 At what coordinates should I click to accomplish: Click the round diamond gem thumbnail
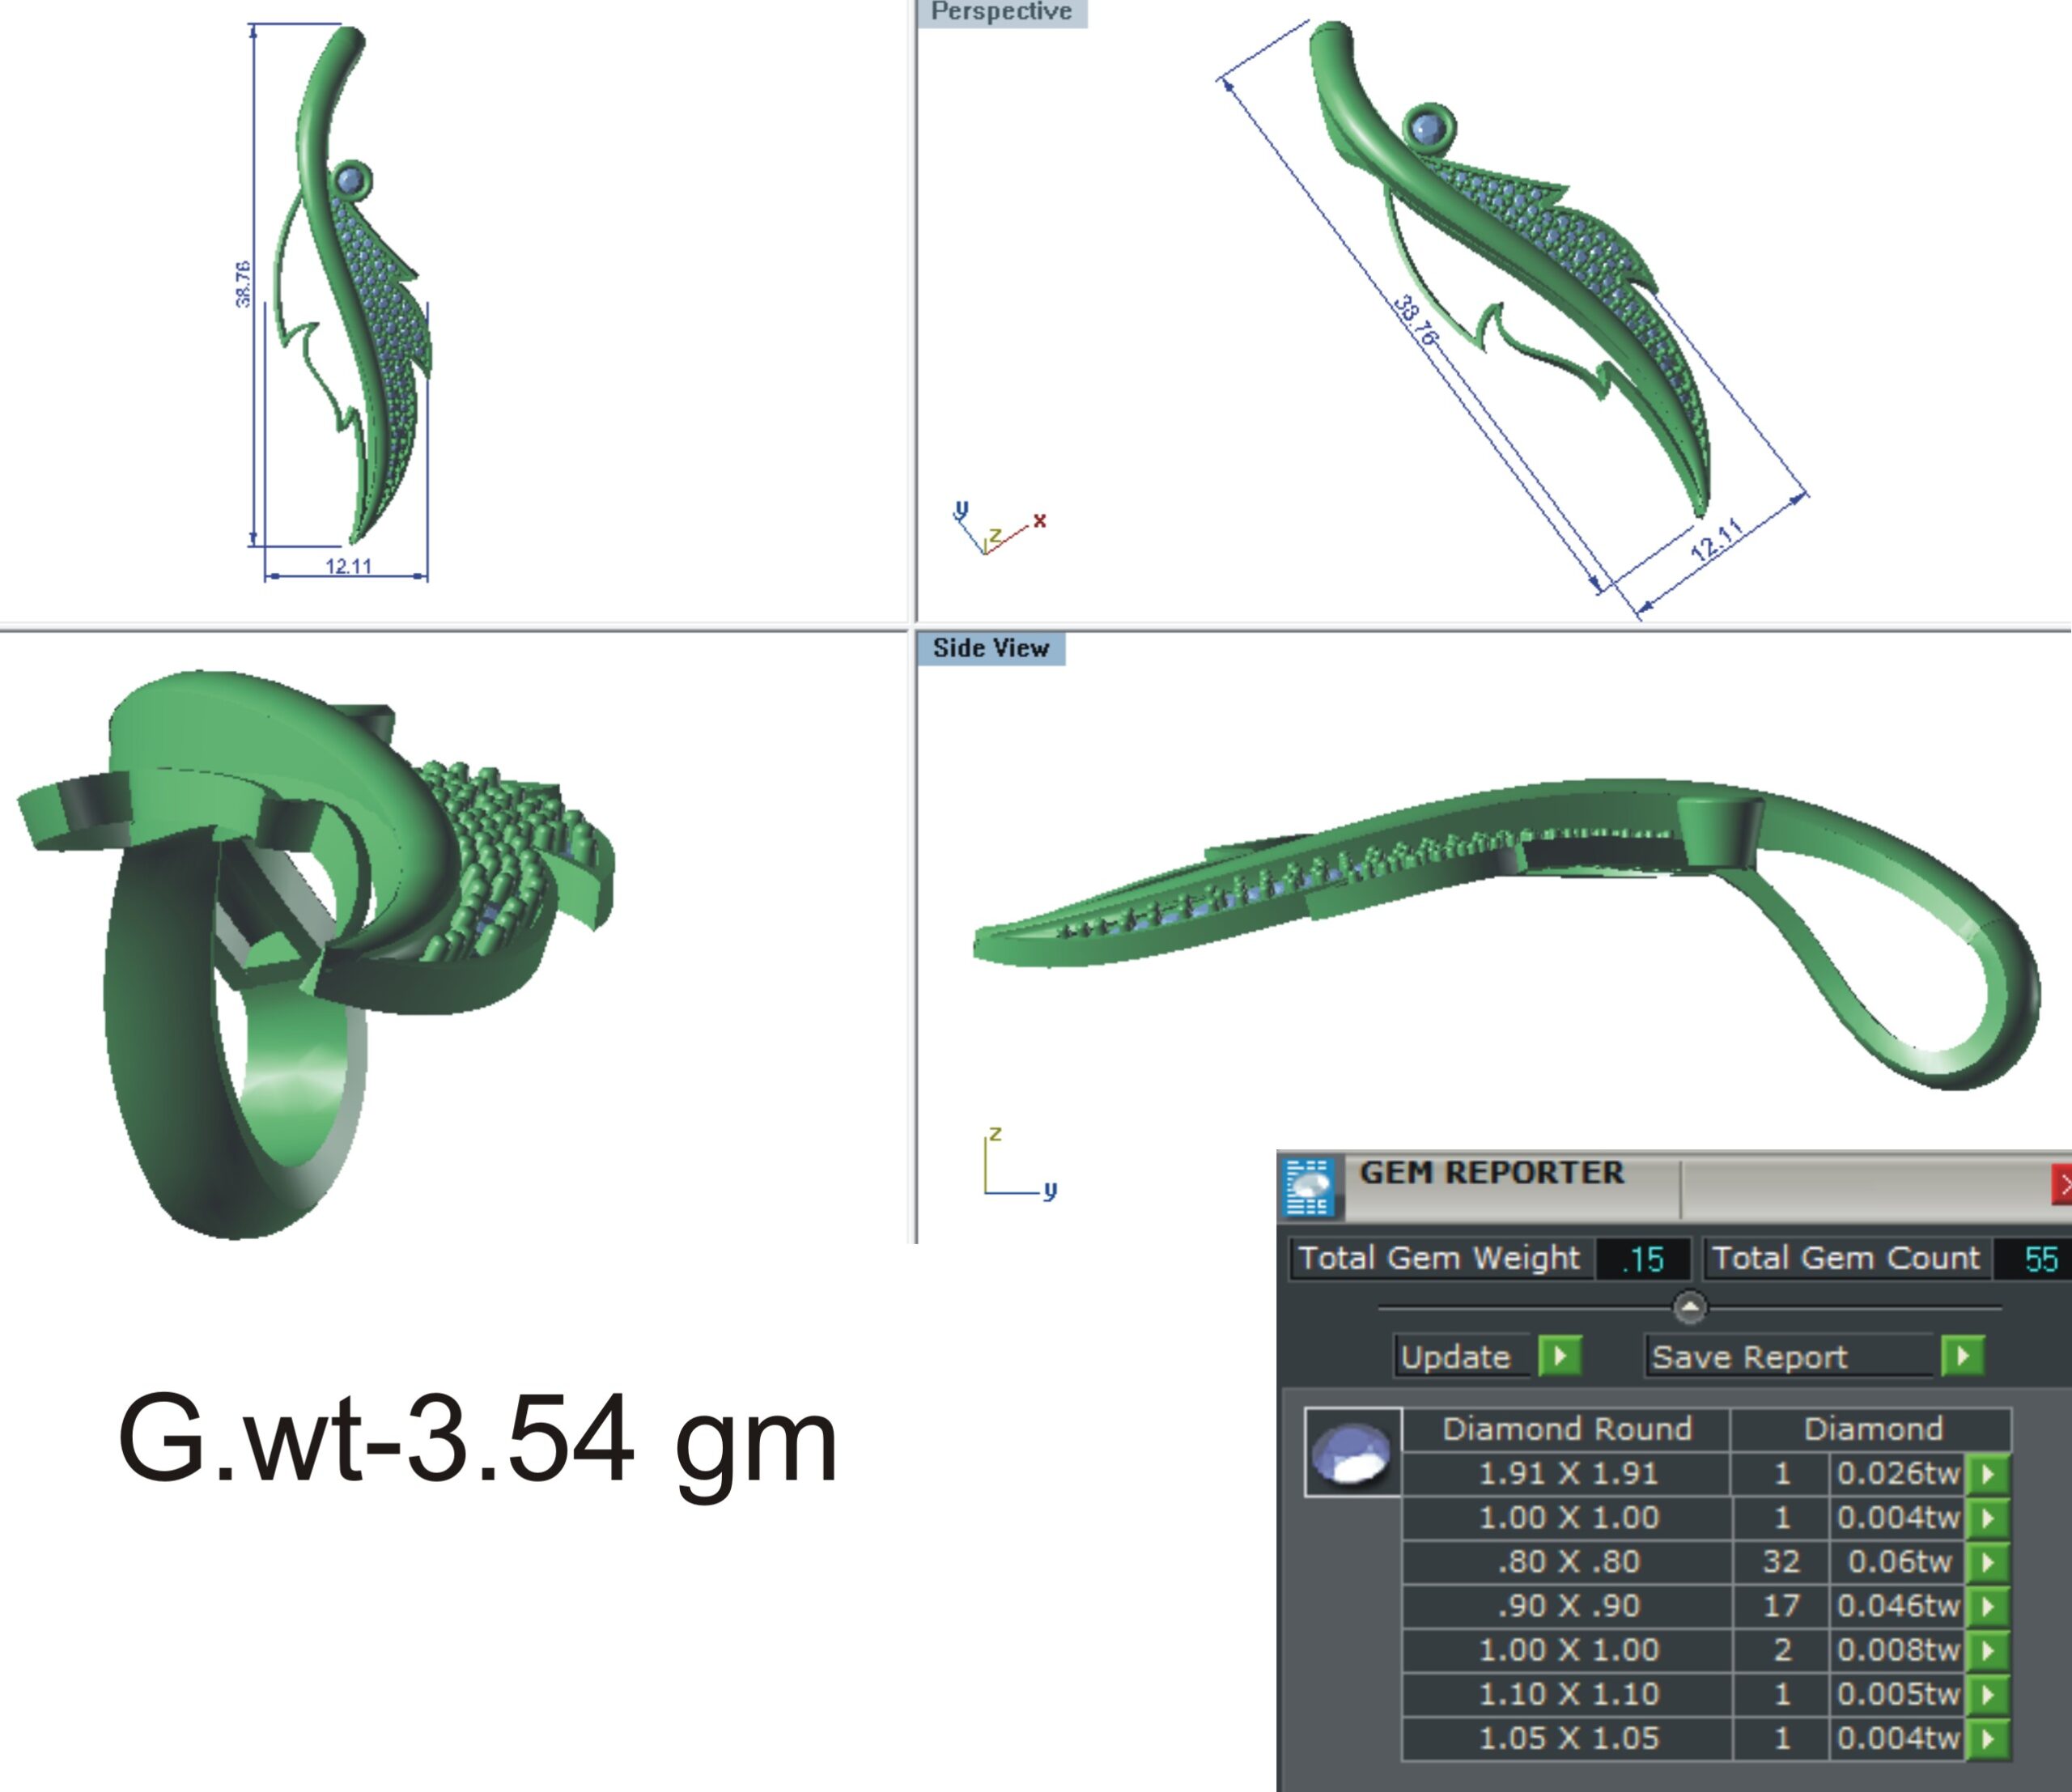pyautogui.click(x=1352, y=1454)
